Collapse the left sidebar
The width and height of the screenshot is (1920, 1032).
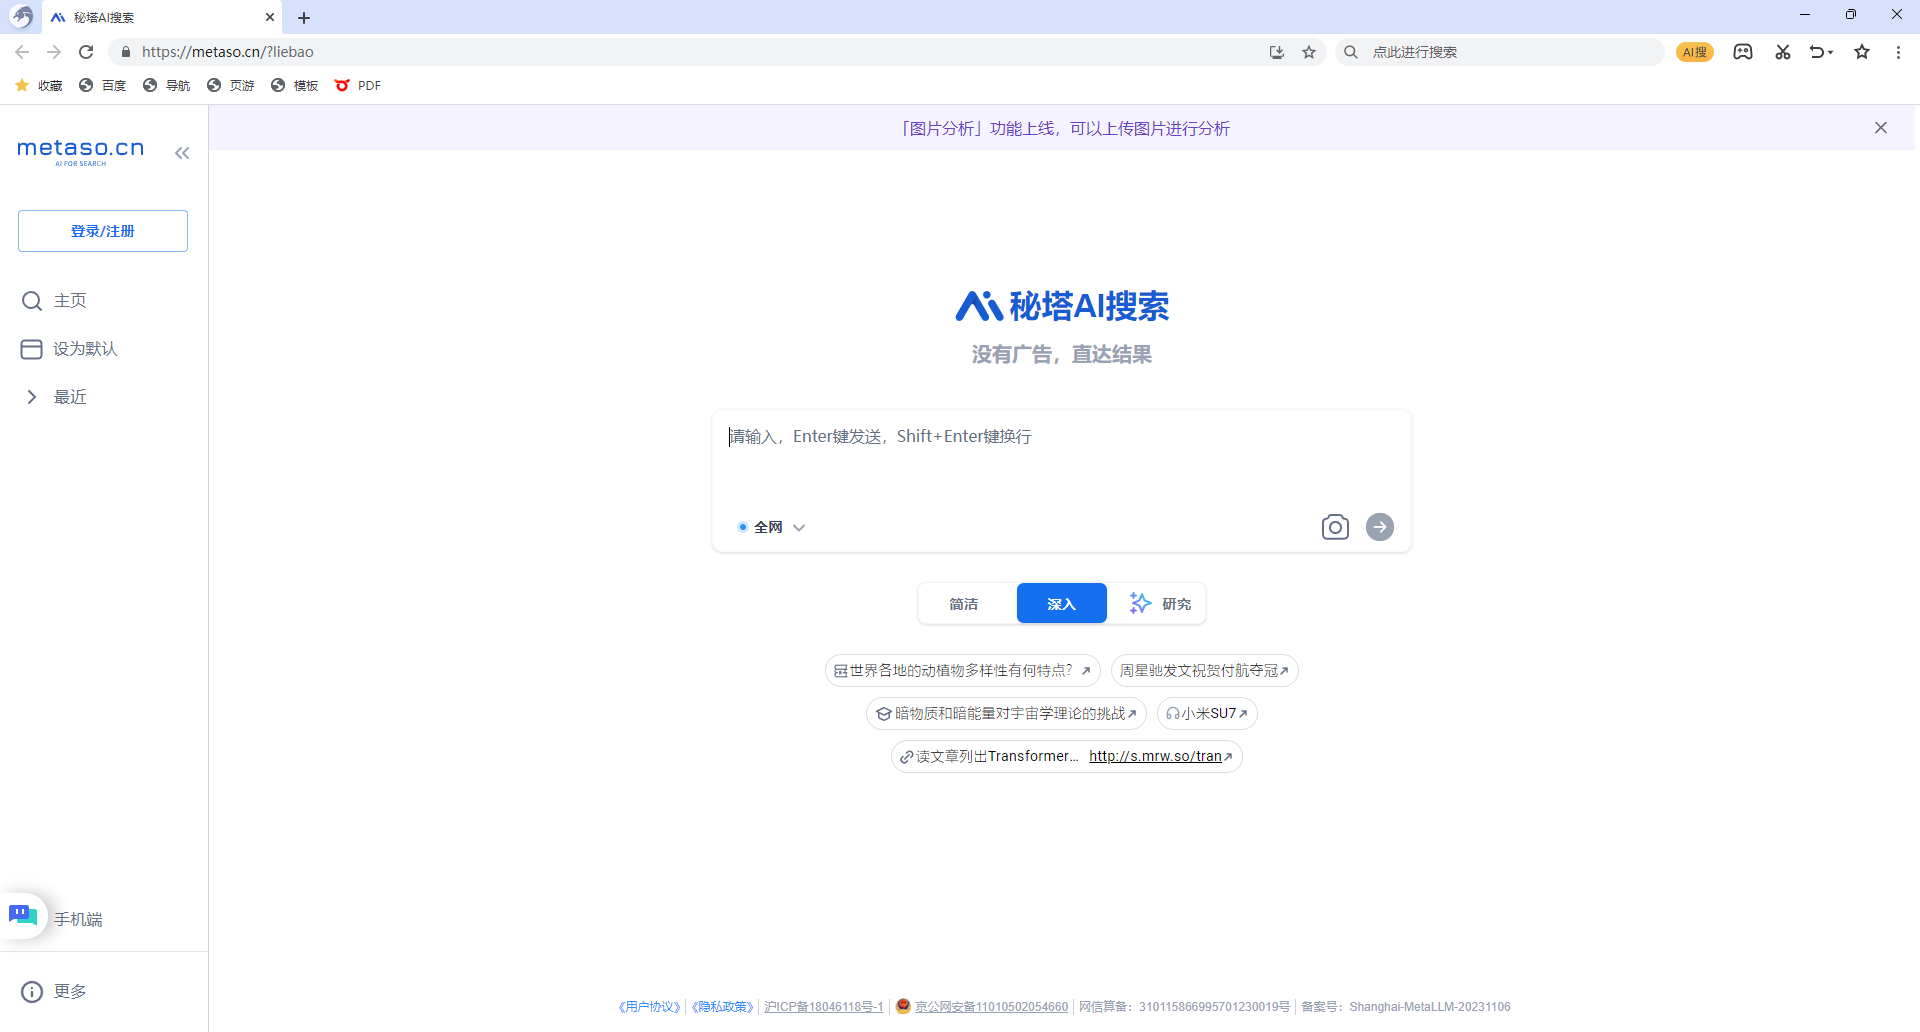[182, 152]
